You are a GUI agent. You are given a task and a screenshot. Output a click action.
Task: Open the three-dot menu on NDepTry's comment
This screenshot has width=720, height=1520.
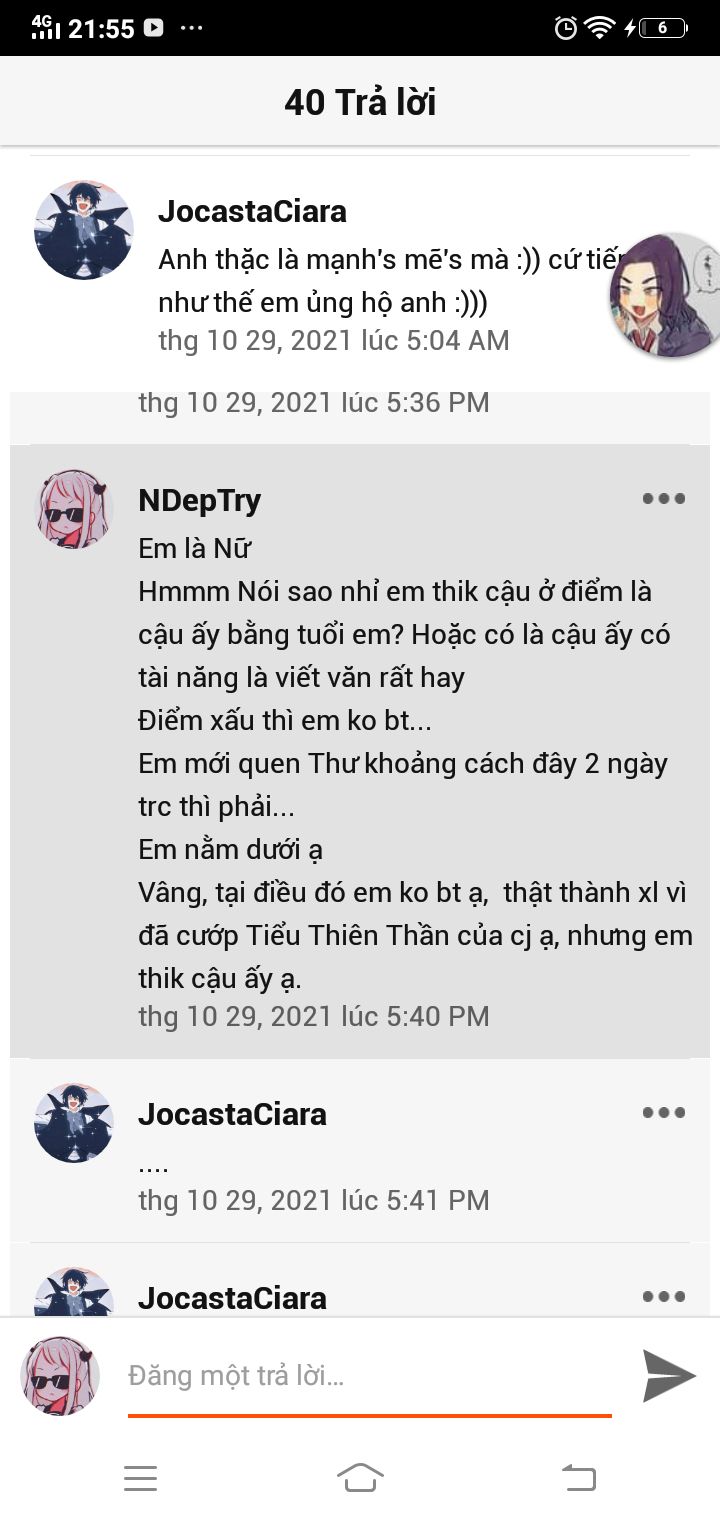pos(664,498)
